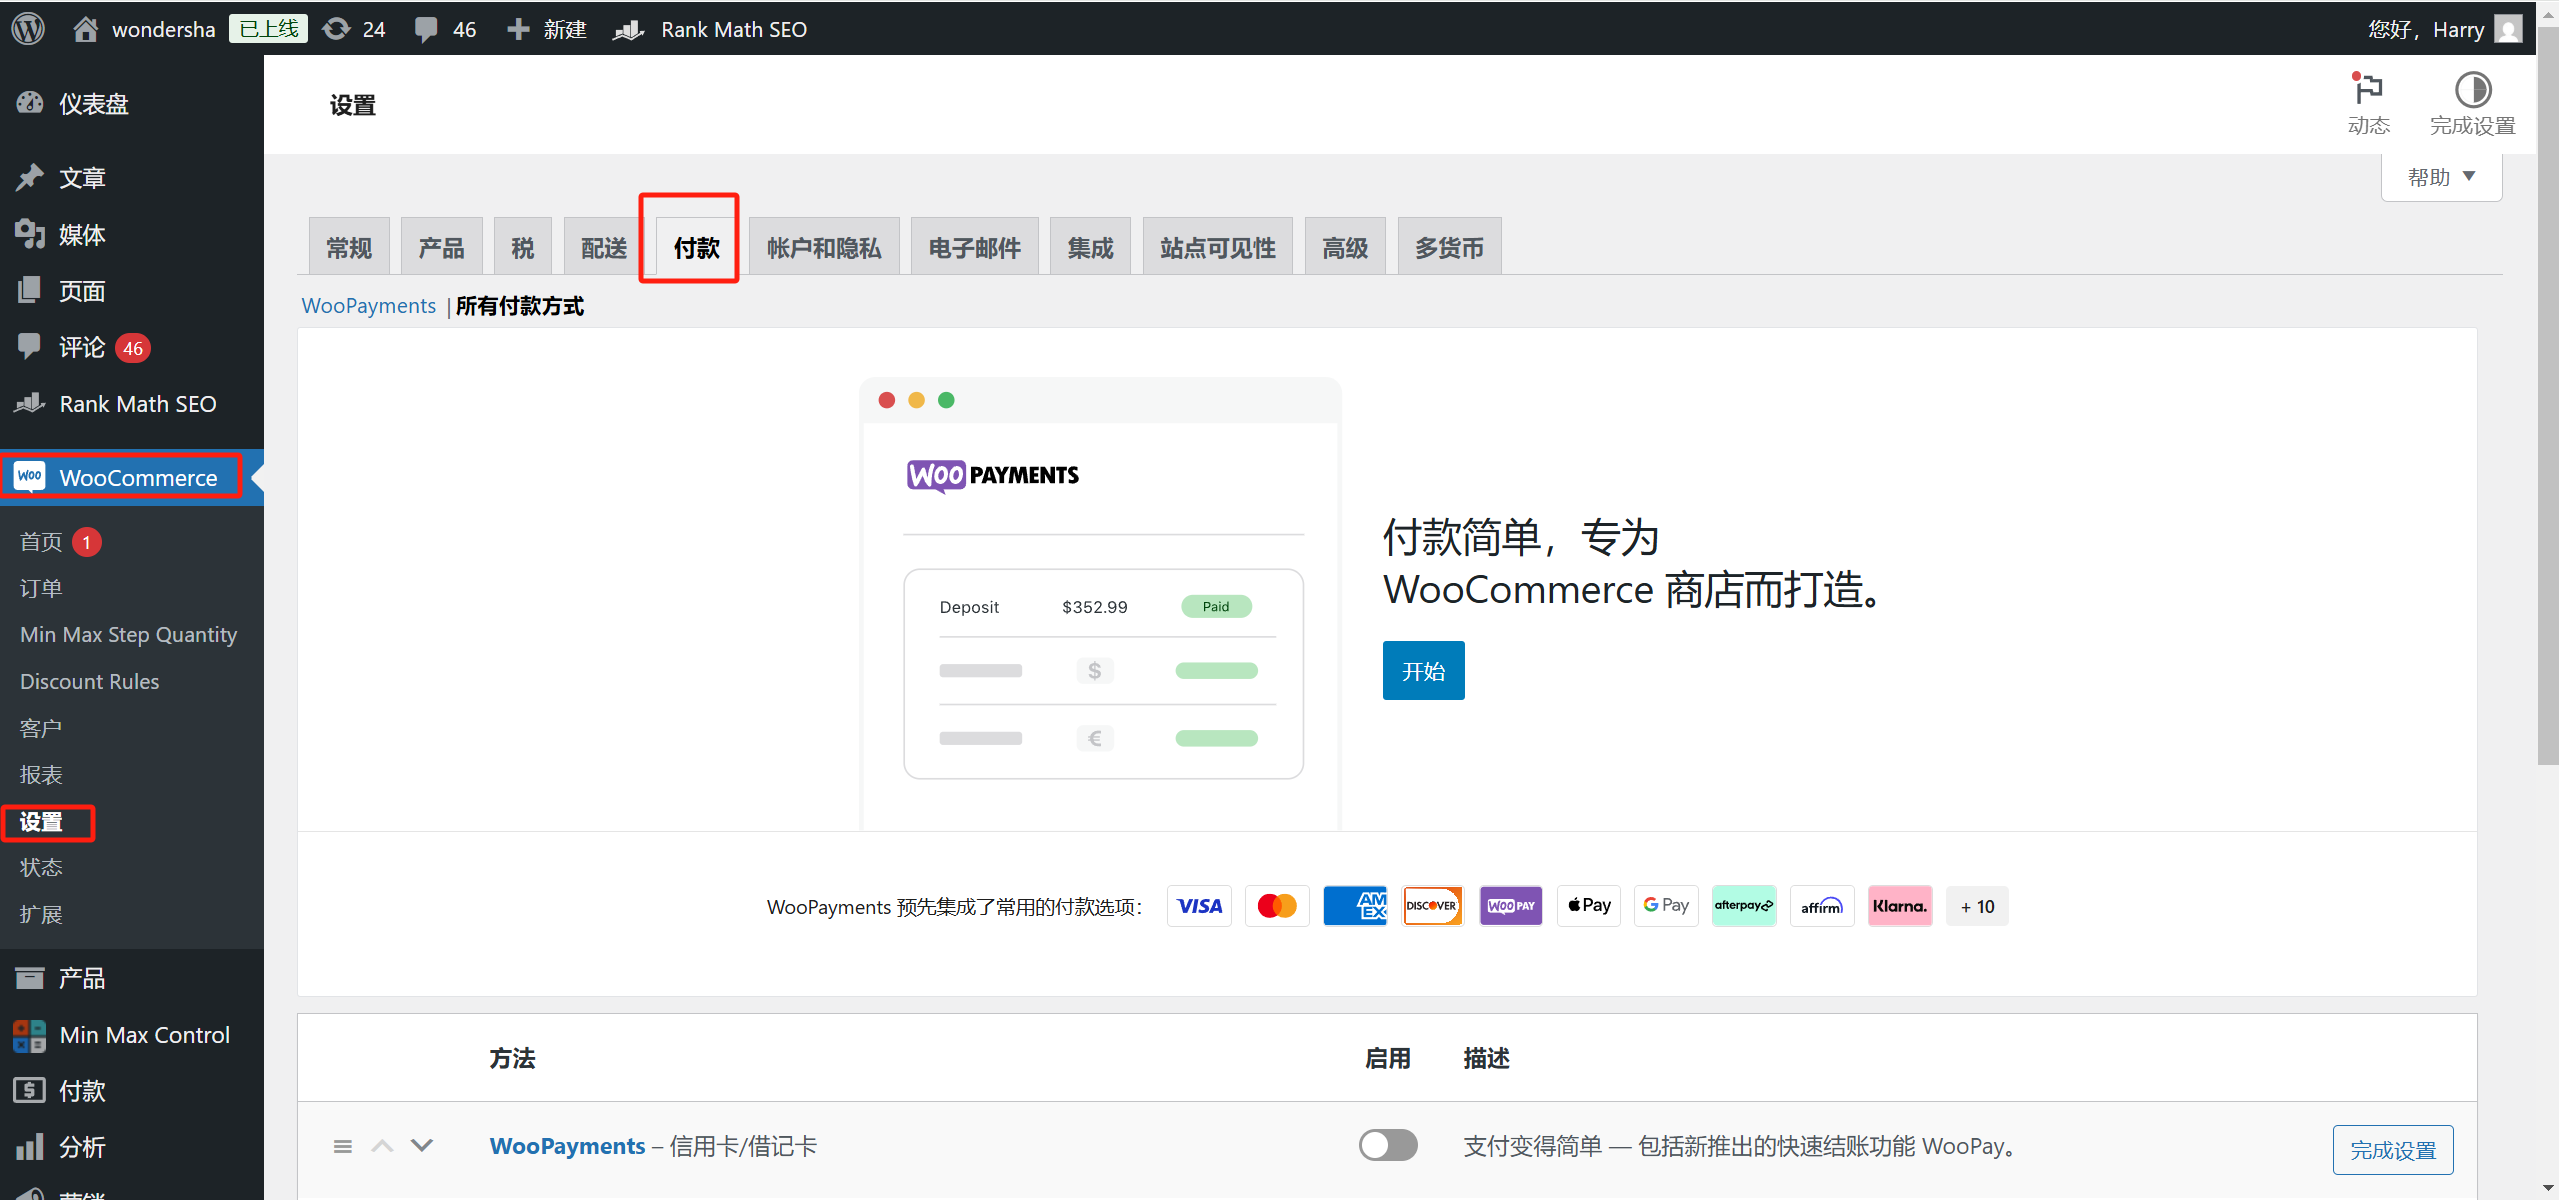Open 媒体 via its sidebar icon
Screen dimensions: 2559x1200
(x=29, y=234)
